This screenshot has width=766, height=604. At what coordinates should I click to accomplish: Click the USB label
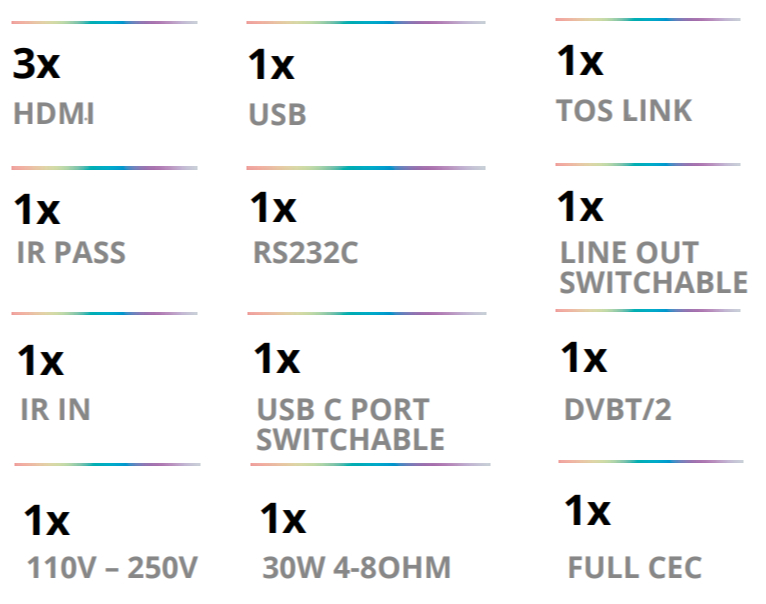(x=277, y=115)
